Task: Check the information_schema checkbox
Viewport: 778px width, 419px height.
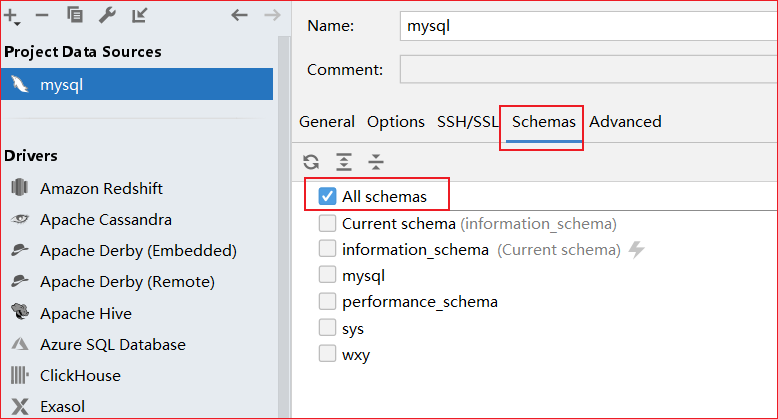Action: click(x=327, y=249)
